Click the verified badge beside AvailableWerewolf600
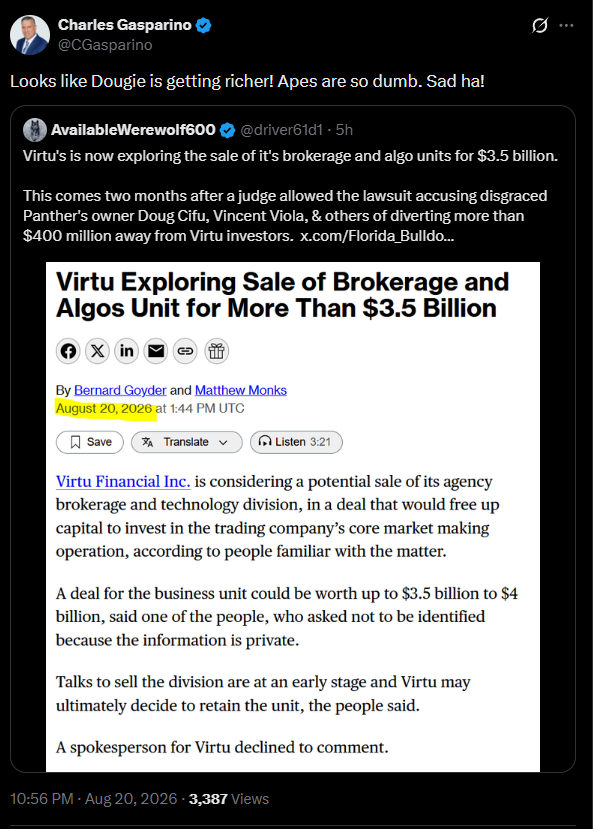The width and height of the screenshot is (593, 829). click(227, 130)
